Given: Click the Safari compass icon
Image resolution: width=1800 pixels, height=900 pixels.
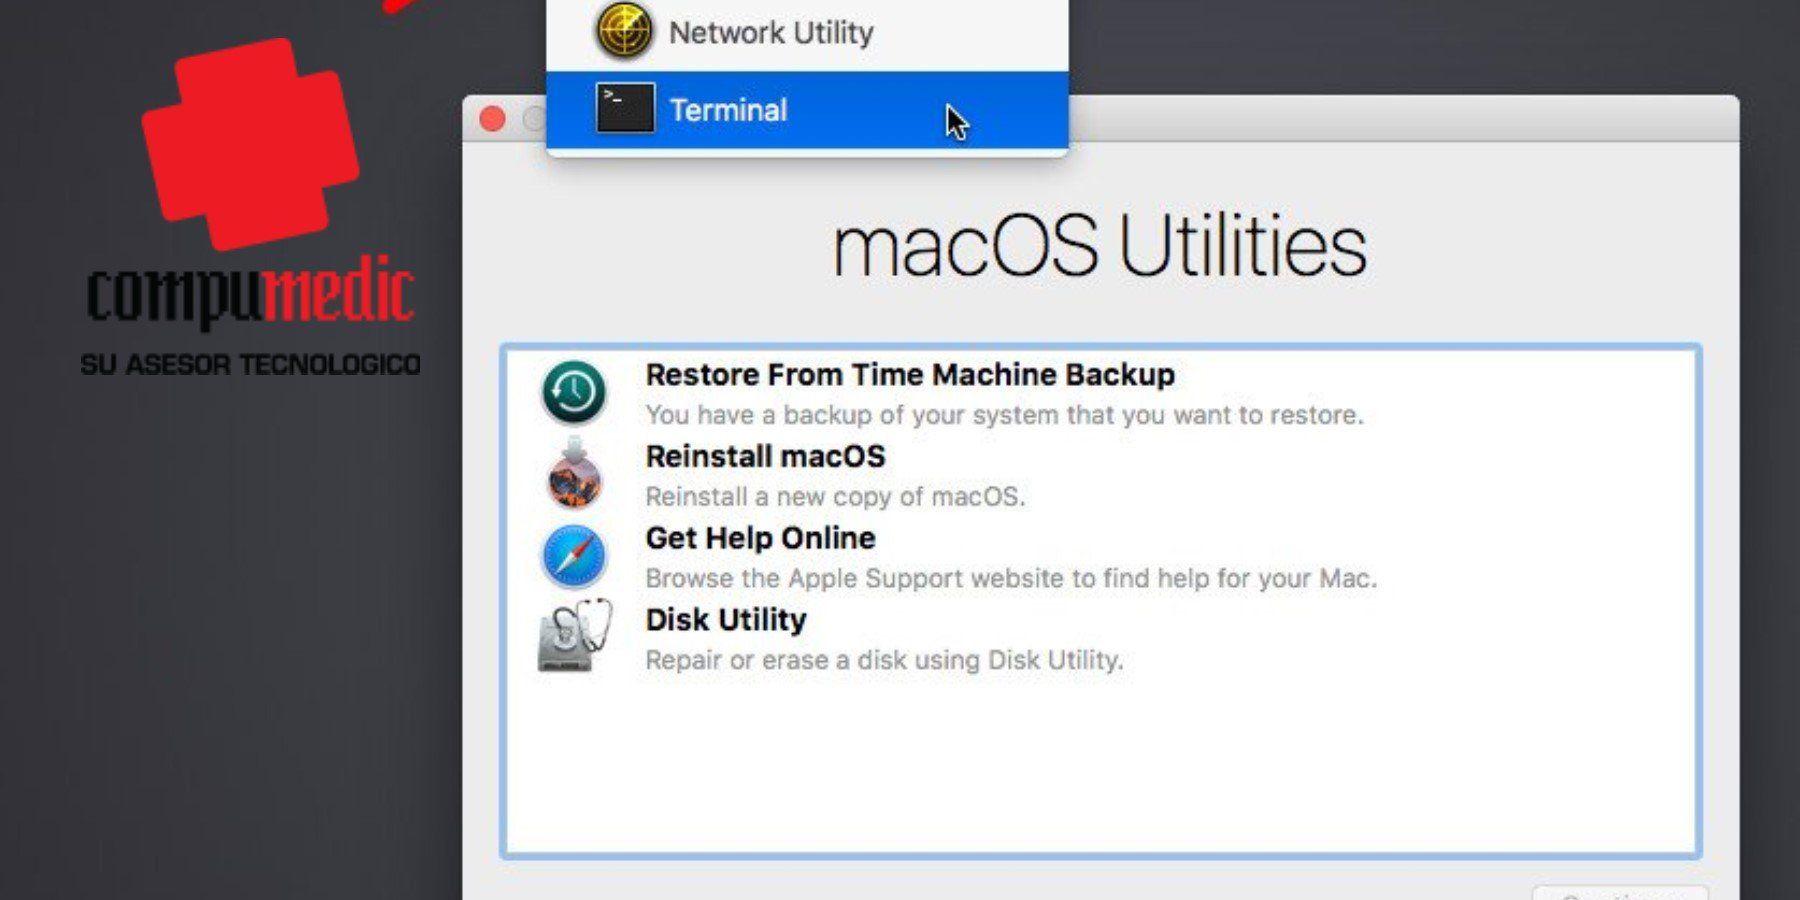Looking at the screenshot, I should [574, 556].
